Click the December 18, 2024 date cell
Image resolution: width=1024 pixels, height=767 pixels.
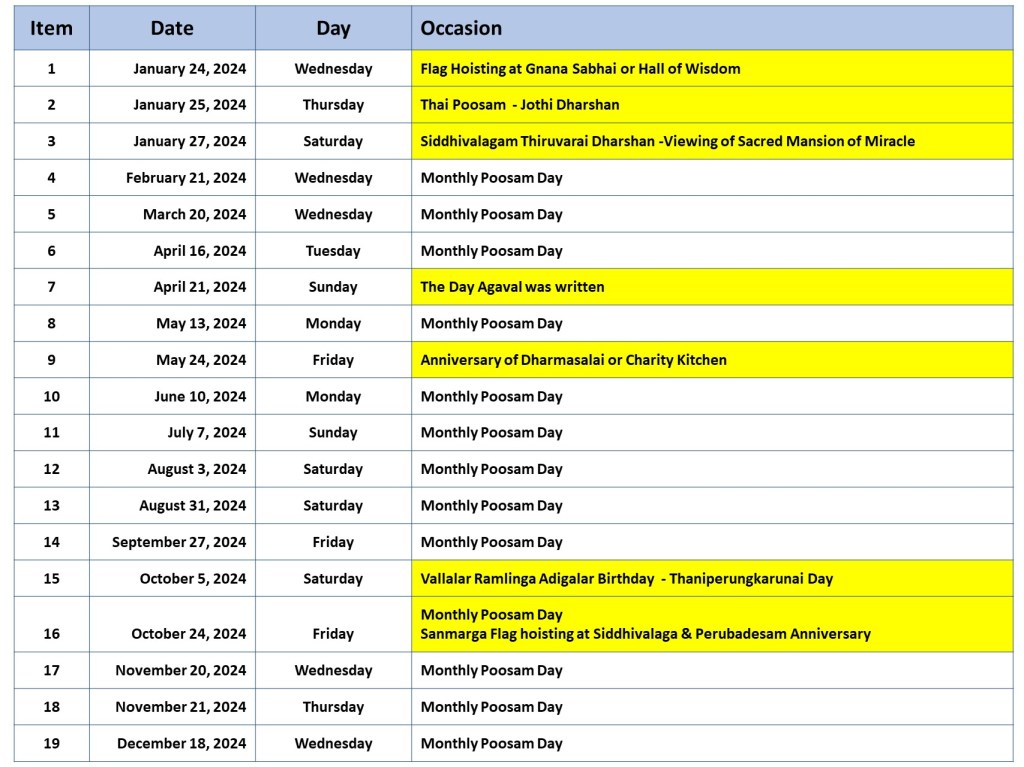click(181, 743)
